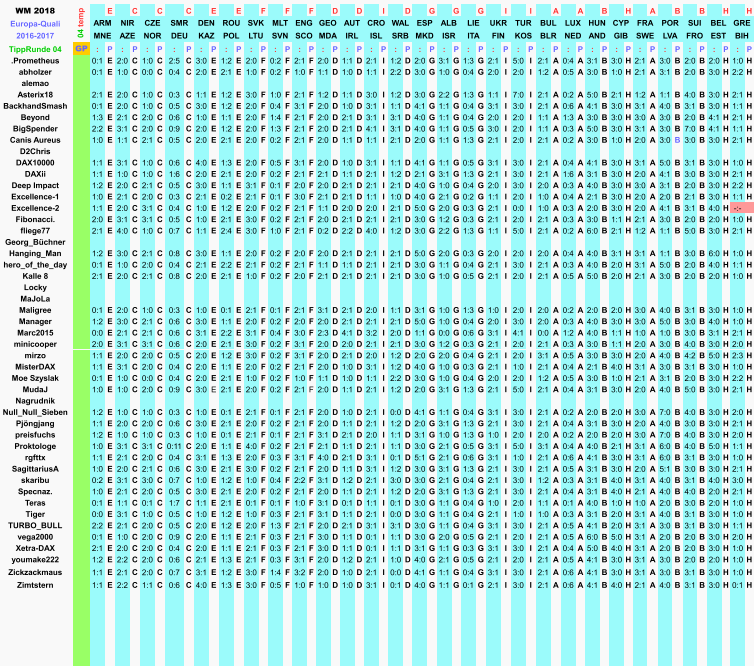Select player Georg_Büchner

click(x=36, y=241)
